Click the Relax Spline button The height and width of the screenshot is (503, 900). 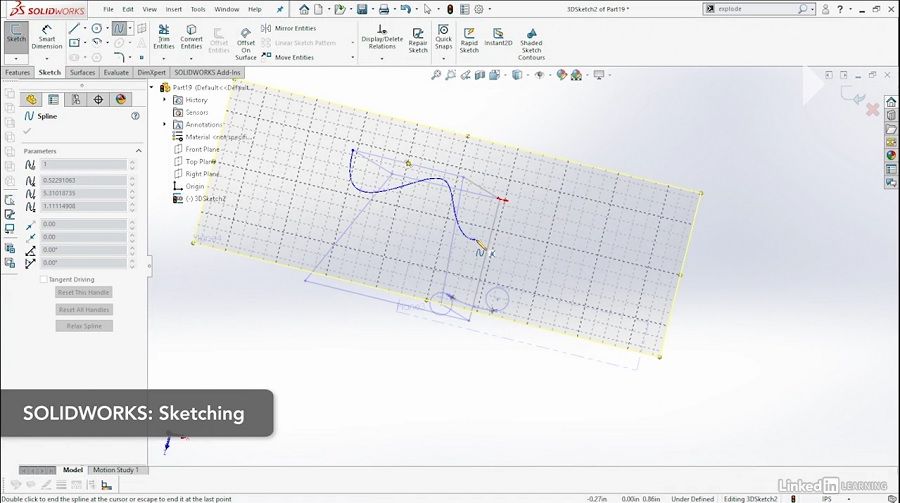pyautogui.click(x=84, y=326)
